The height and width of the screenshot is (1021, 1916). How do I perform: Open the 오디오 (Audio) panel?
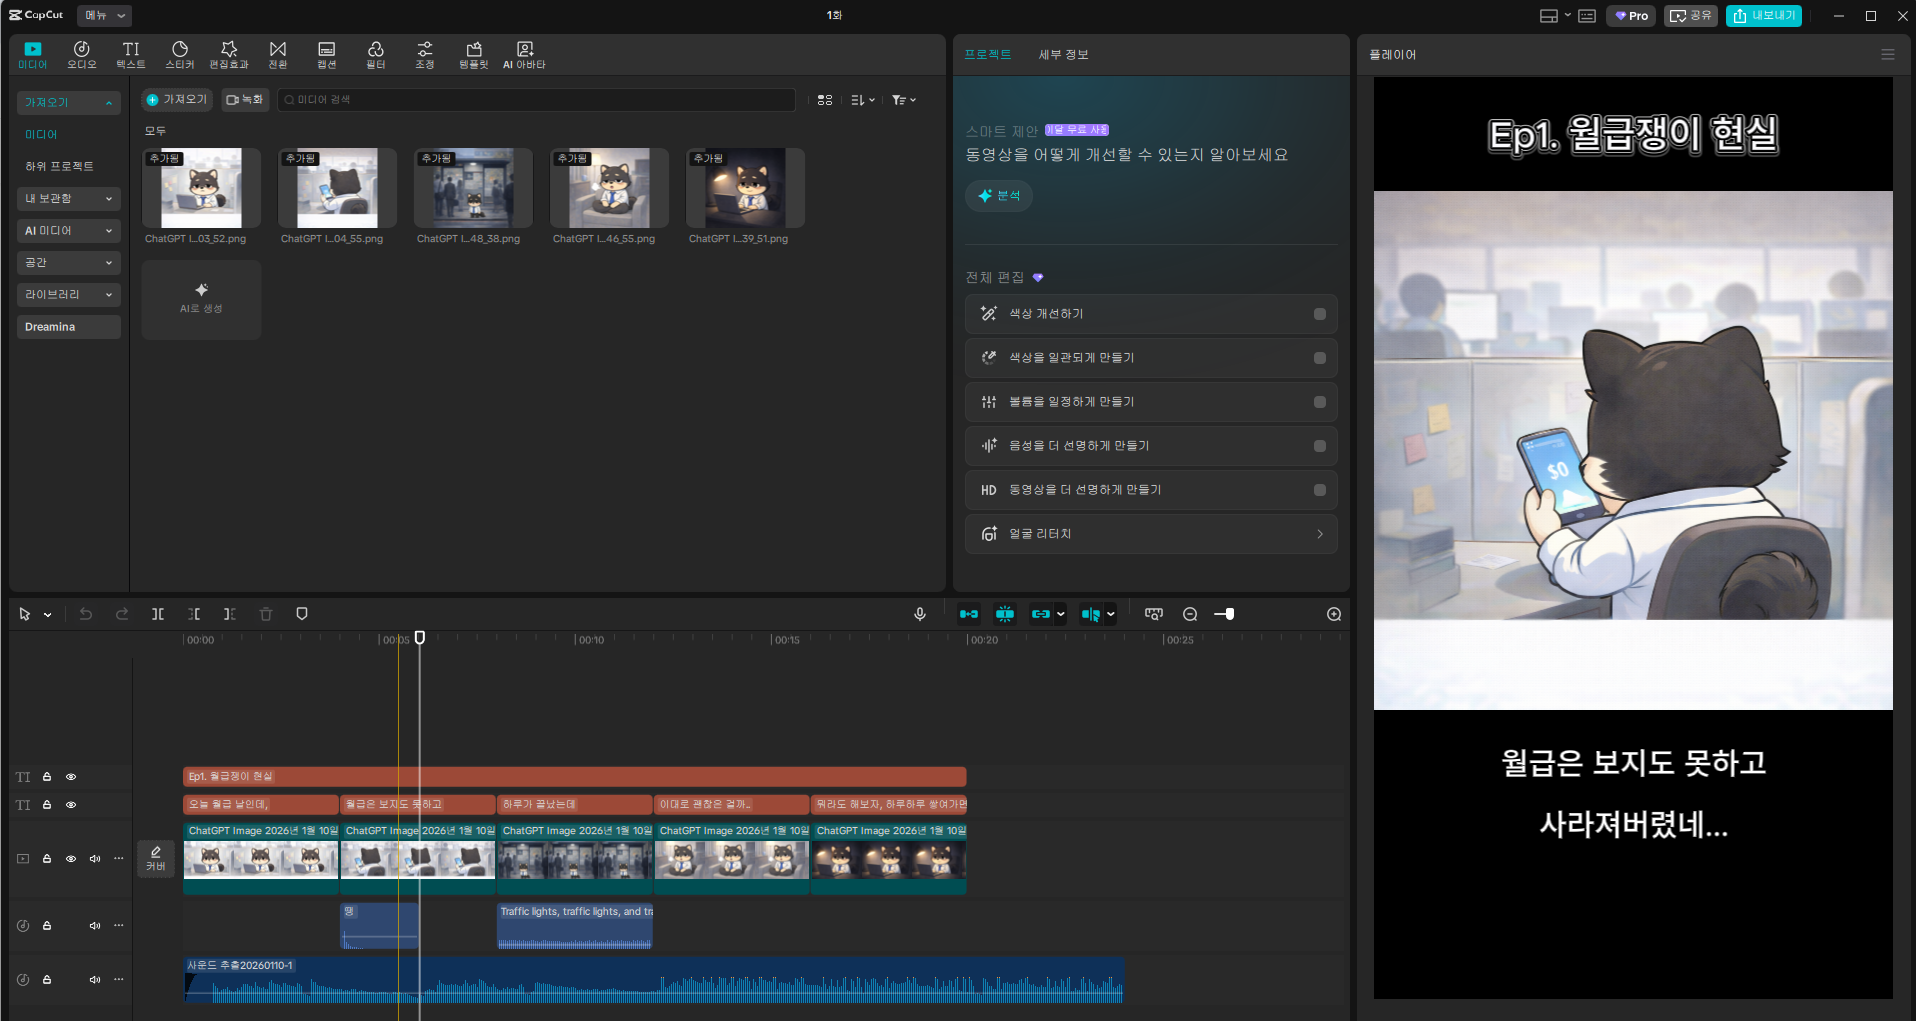pyautogui.click(x=82, y=55)
